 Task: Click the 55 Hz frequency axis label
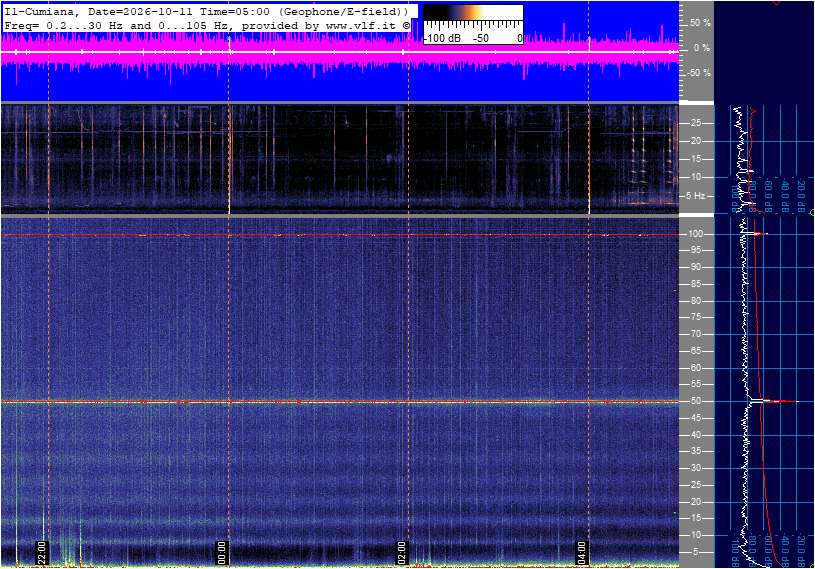pos(695,385)
